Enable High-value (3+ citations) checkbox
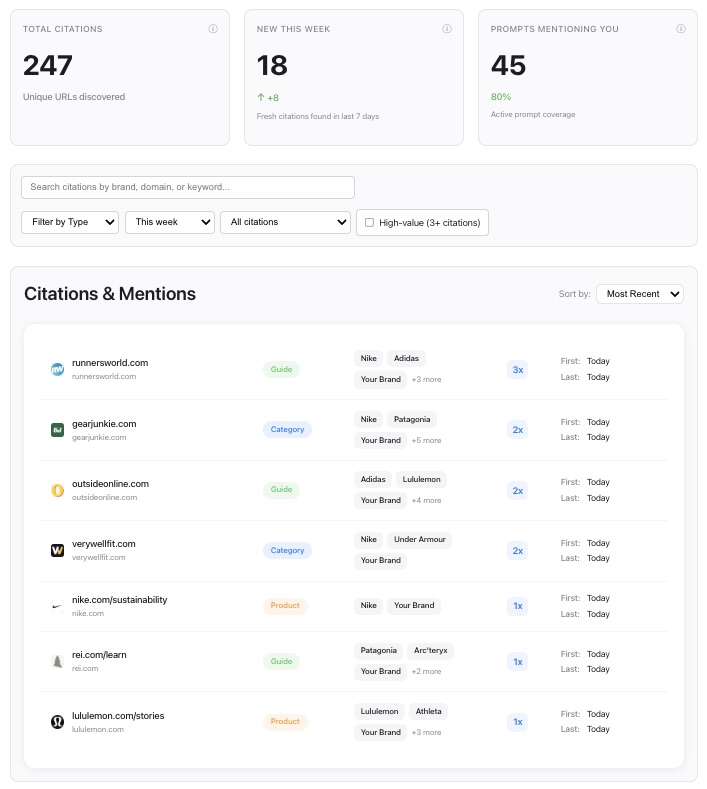Screen dimensions: 707x789 [369, 222]
